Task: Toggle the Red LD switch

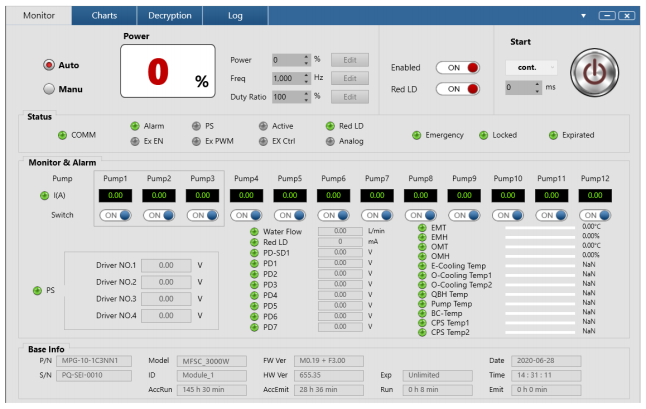Action: [x=458, y=89]
